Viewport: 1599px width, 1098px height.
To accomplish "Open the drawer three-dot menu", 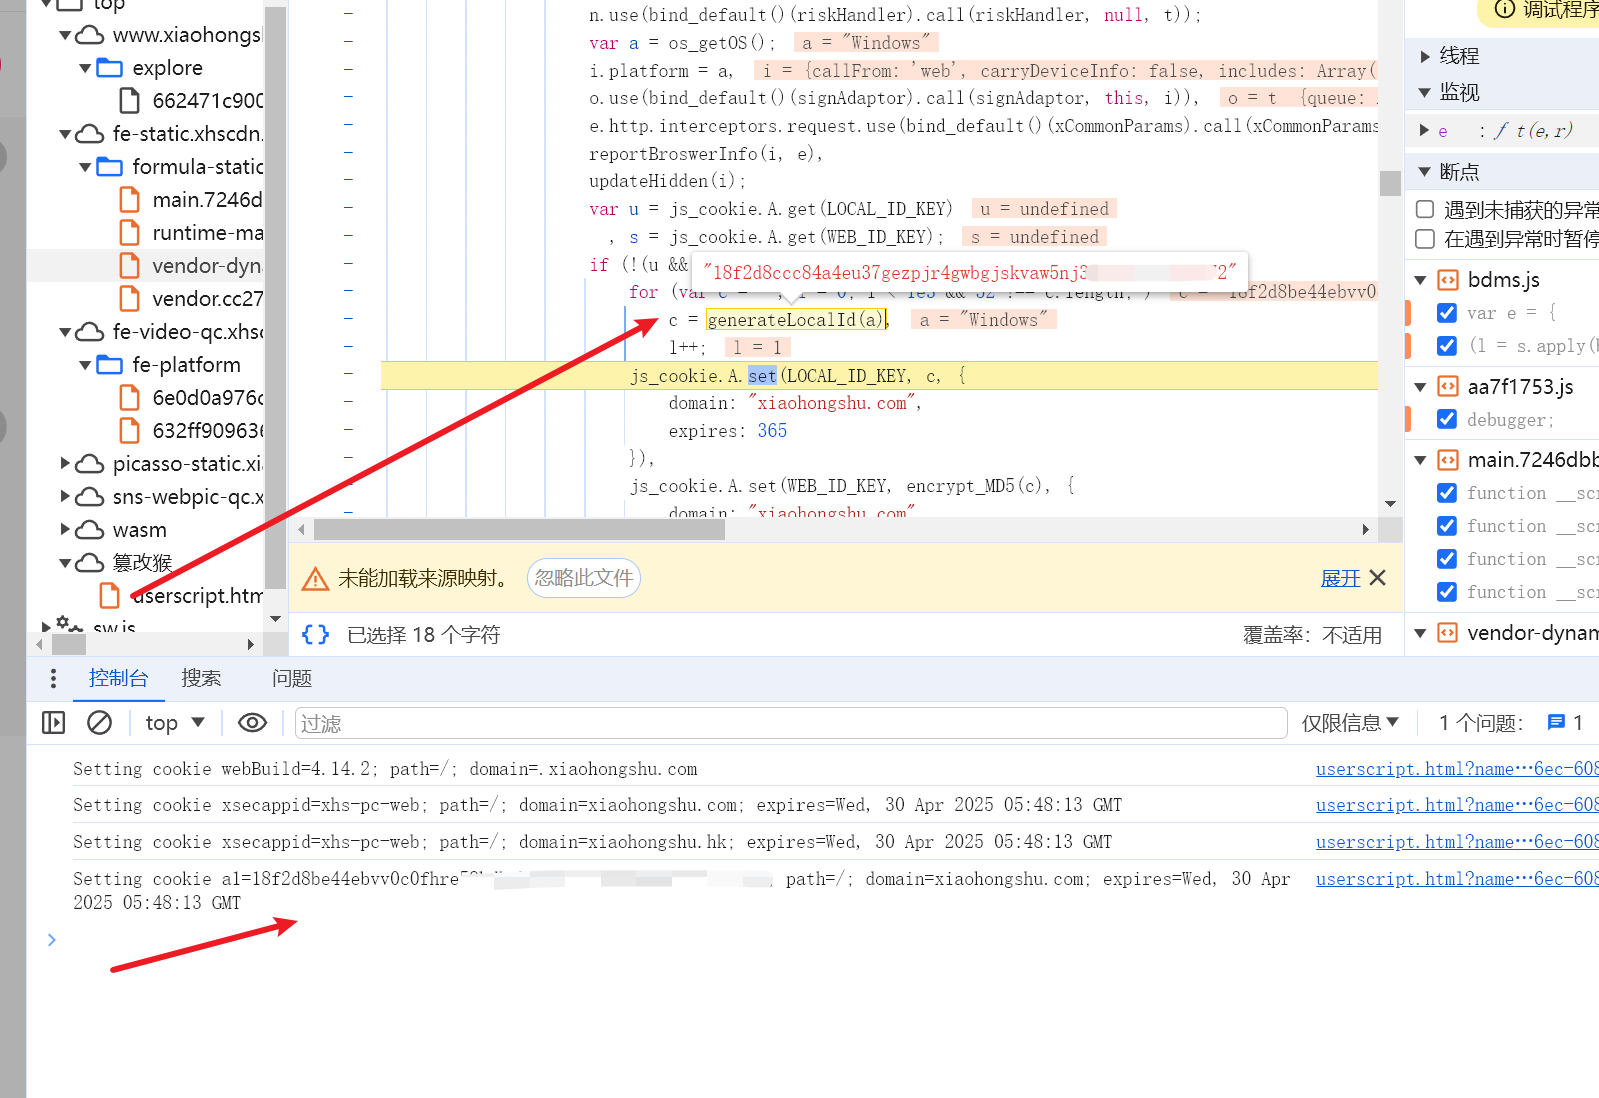I will [53, 679].
